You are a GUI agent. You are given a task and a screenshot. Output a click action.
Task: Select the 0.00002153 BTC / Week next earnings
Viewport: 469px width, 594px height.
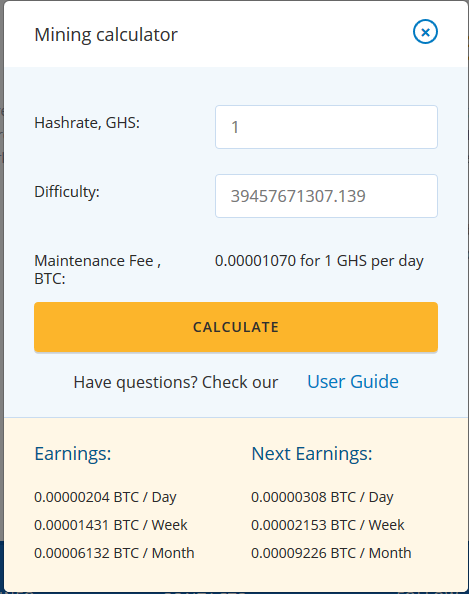pyautogui.click(x=328, y=525)
